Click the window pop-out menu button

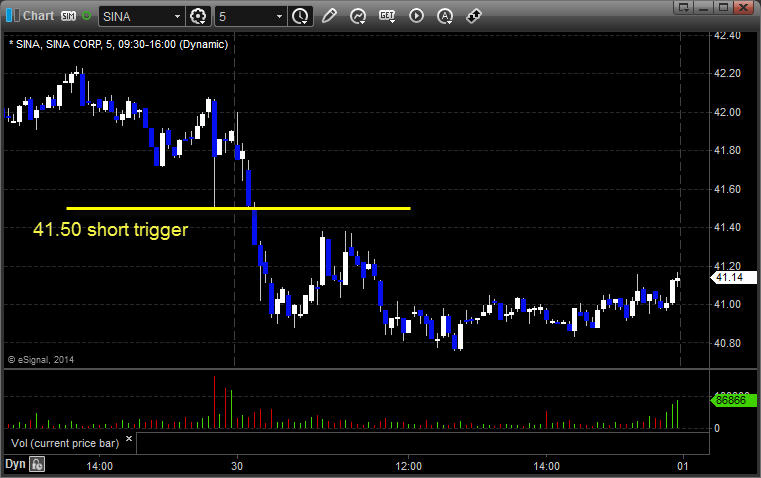click(x=683, y=7)
